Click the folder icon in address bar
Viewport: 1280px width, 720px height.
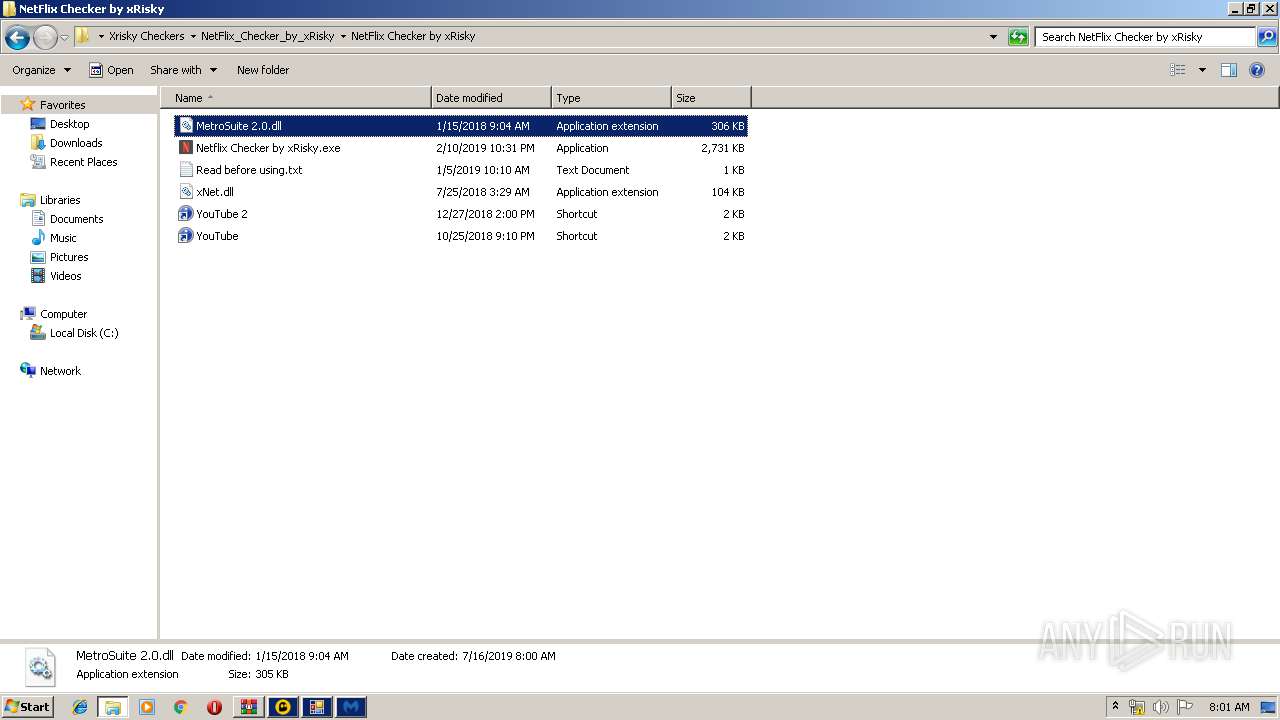[x=83, y=36]
